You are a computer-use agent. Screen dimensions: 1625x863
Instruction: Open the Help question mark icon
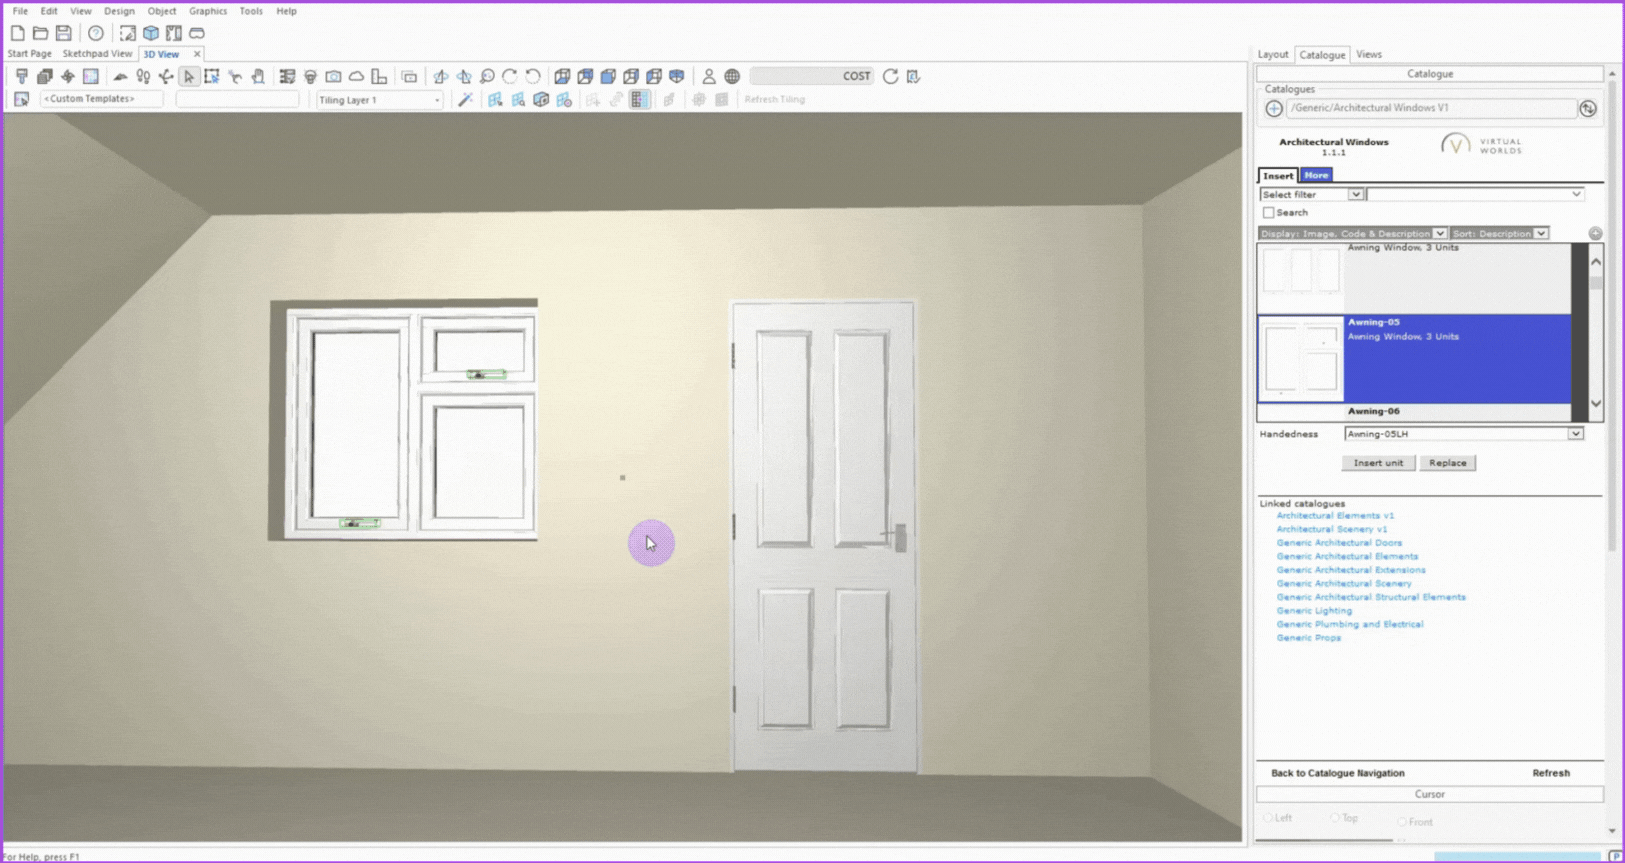pos(96,33)
